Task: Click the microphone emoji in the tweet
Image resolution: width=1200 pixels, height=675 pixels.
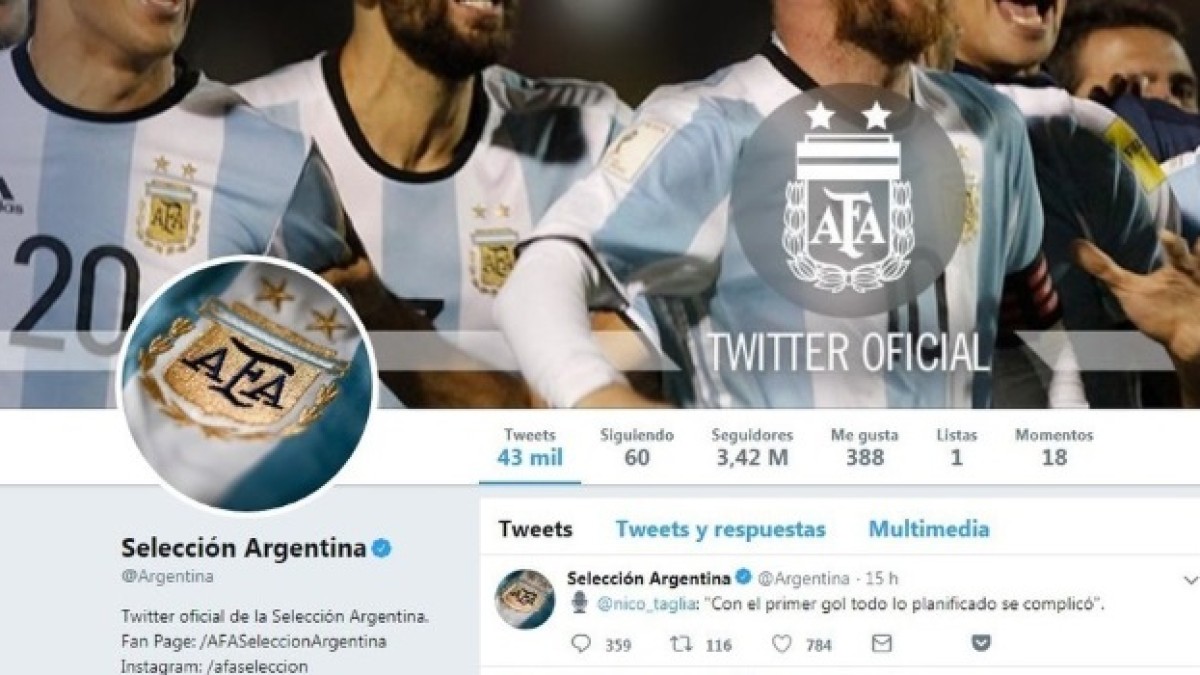Action: coord(580,603)
